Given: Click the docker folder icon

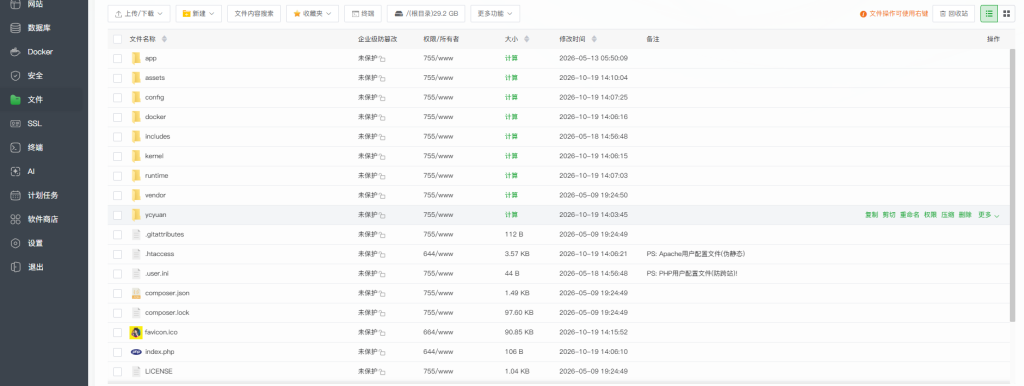Looking at the screenshot, I should [136, 117].
